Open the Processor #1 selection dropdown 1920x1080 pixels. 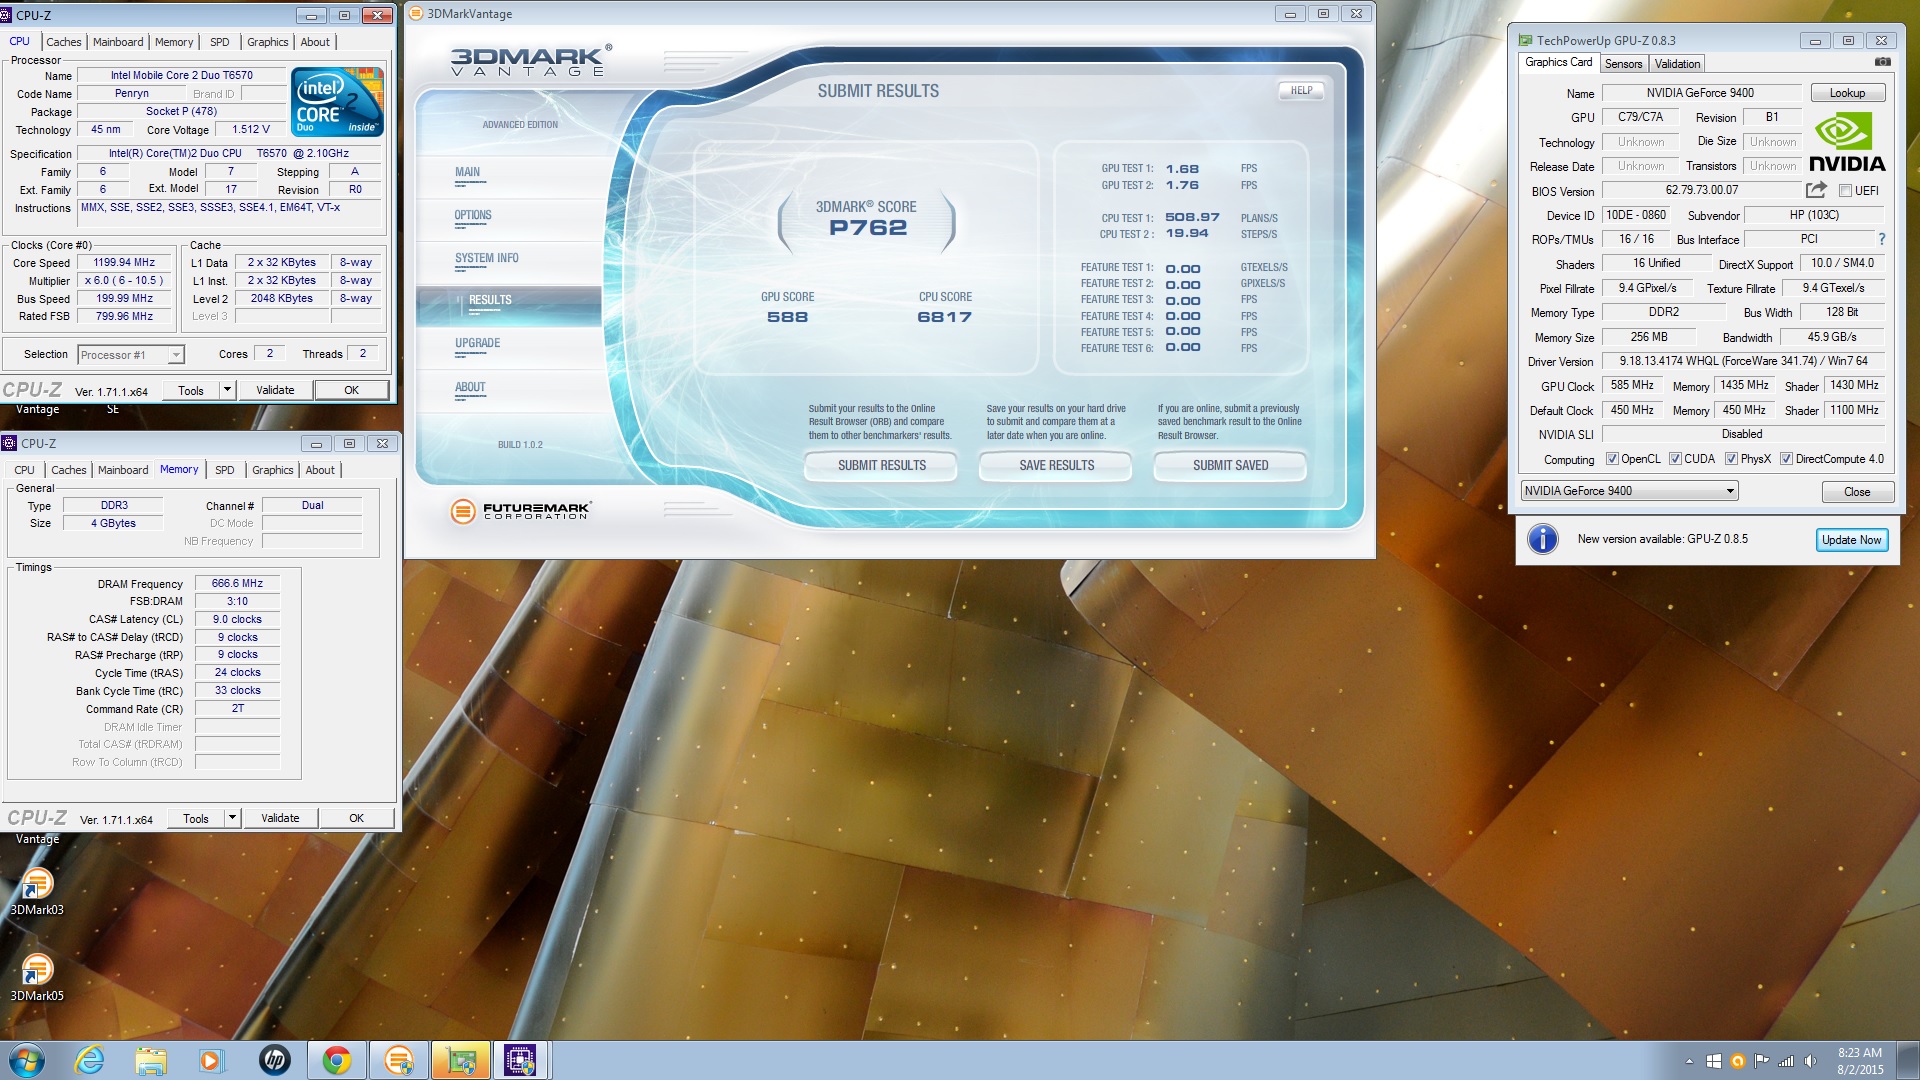coord(131,354)
